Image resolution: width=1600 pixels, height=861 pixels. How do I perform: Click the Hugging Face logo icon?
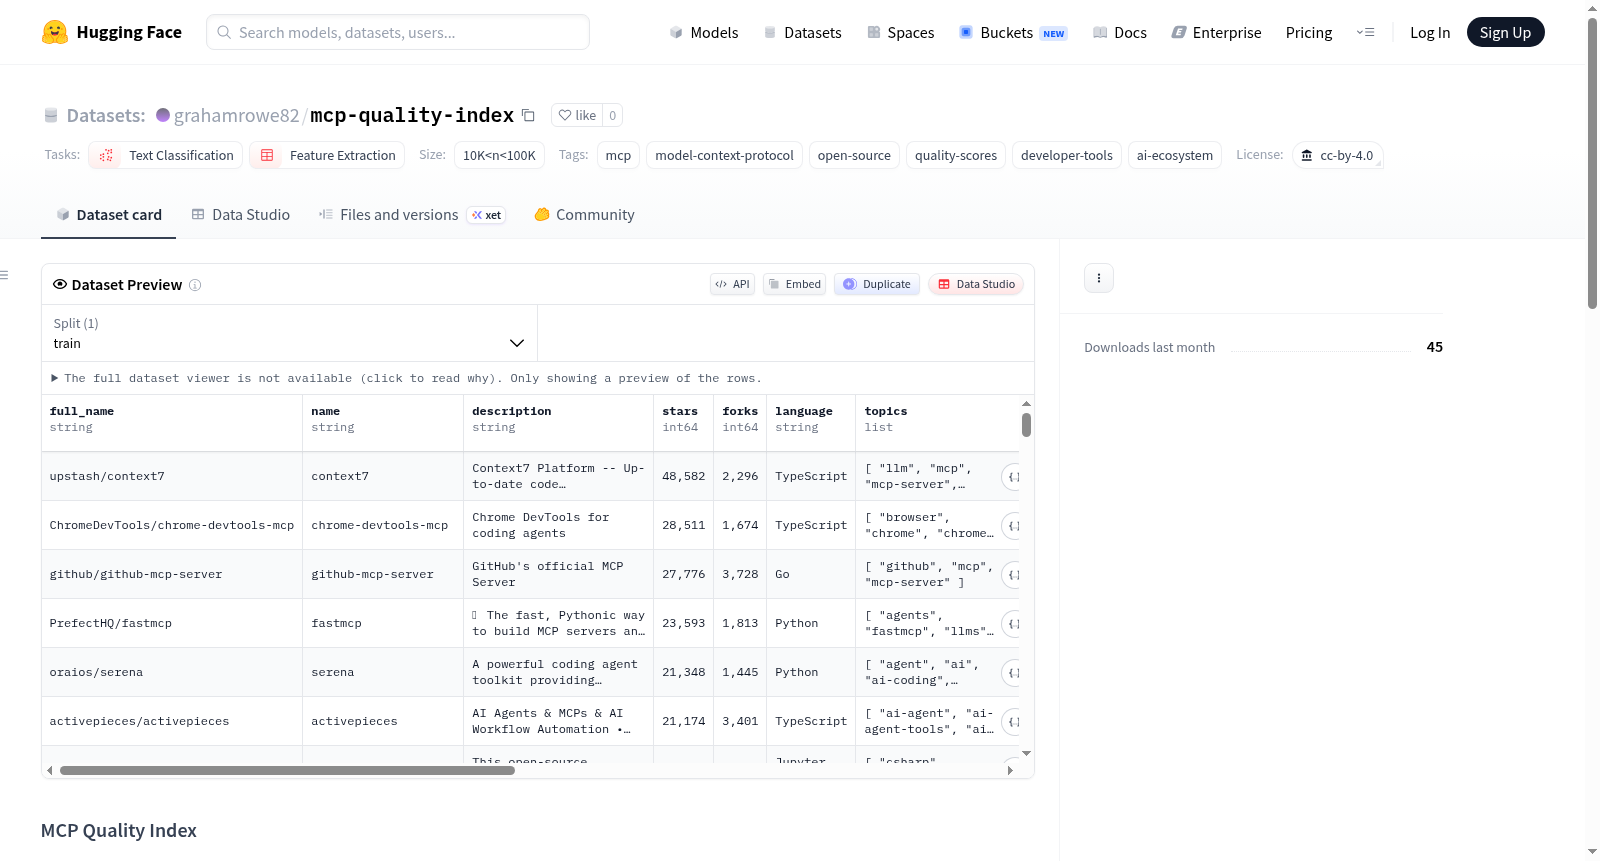(x=55, y=32)
